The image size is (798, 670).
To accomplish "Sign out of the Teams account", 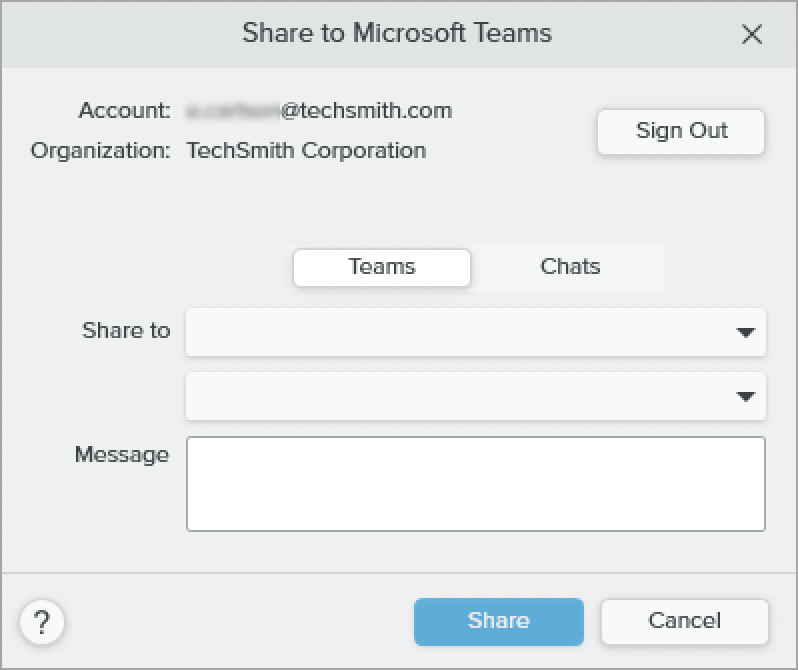I will [681, 131].
